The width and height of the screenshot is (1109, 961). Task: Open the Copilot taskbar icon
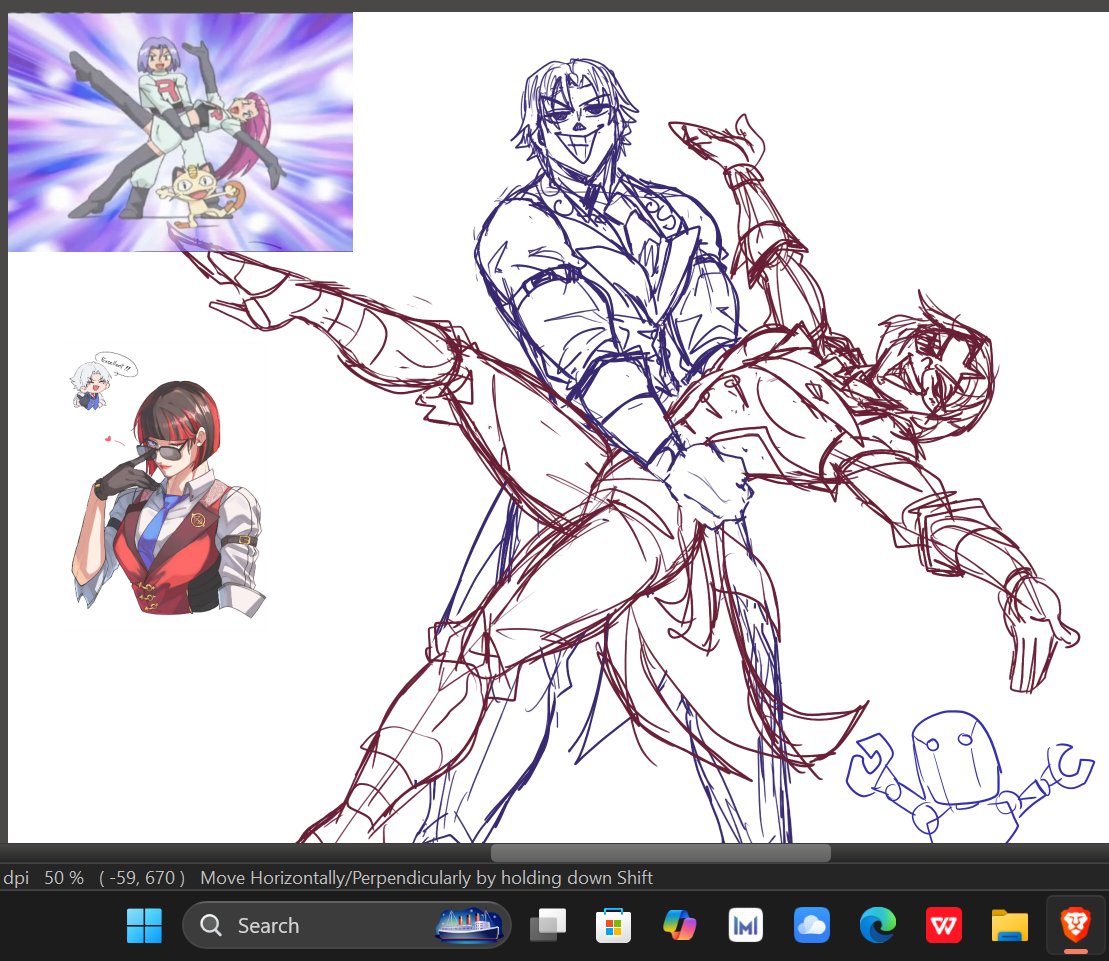(680, 925)
